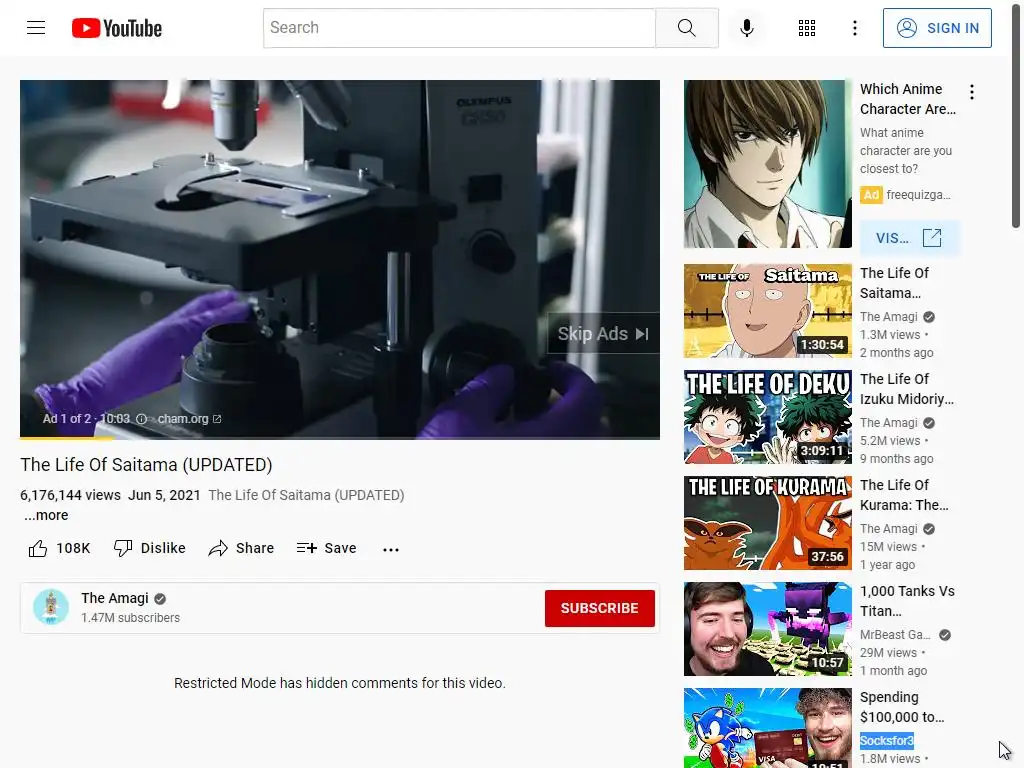Save video to a playlist

click(x=326, y=549)
